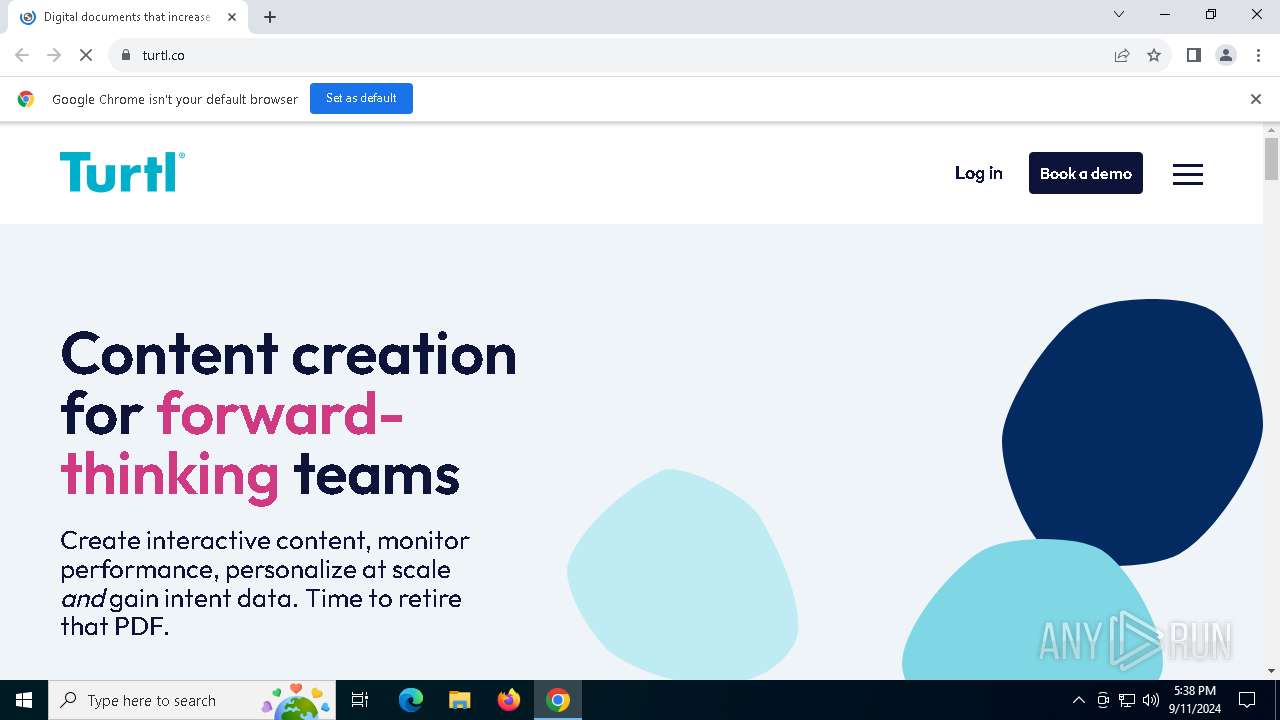Open Chrome three-dot menu
1280x720 pixels.
tap(1258, 55)
